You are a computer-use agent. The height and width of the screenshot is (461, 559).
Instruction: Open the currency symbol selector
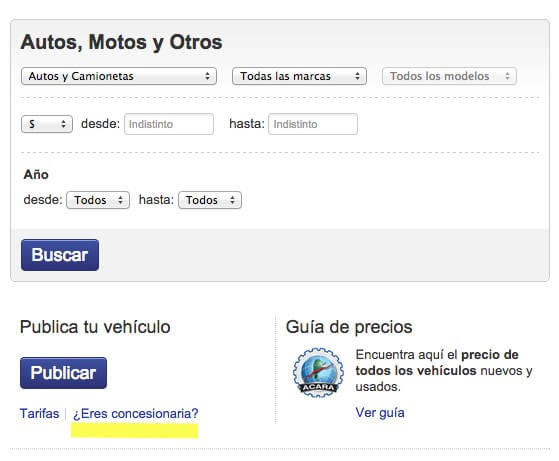point(47,124)
